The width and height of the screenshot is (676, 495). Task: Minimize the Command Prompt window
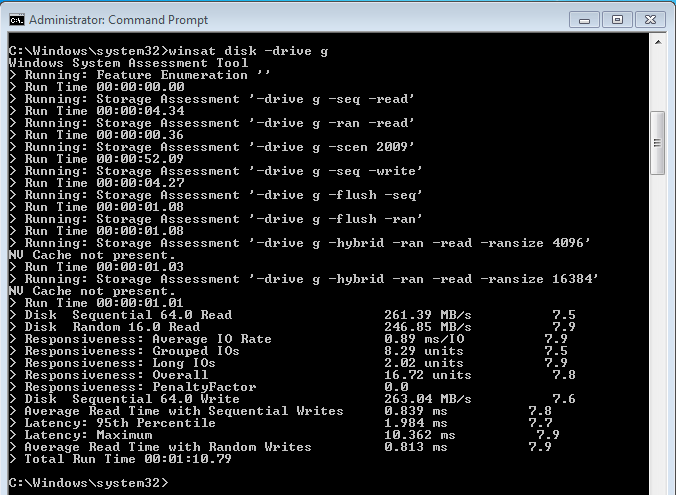(585, 20)
